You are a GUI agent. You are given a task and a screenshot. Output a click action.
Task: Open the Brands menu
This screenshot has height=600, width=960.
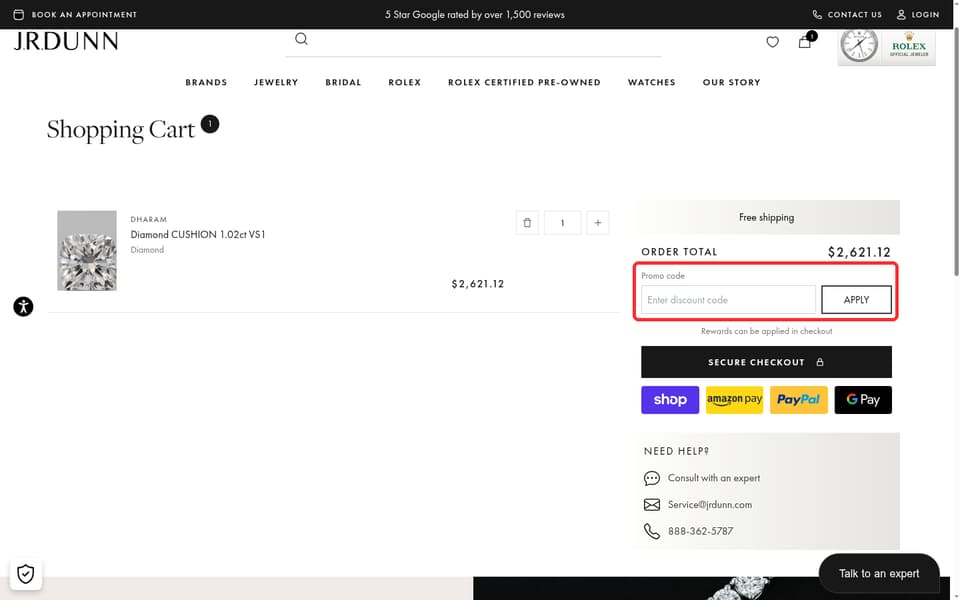[x=206, y=82]
